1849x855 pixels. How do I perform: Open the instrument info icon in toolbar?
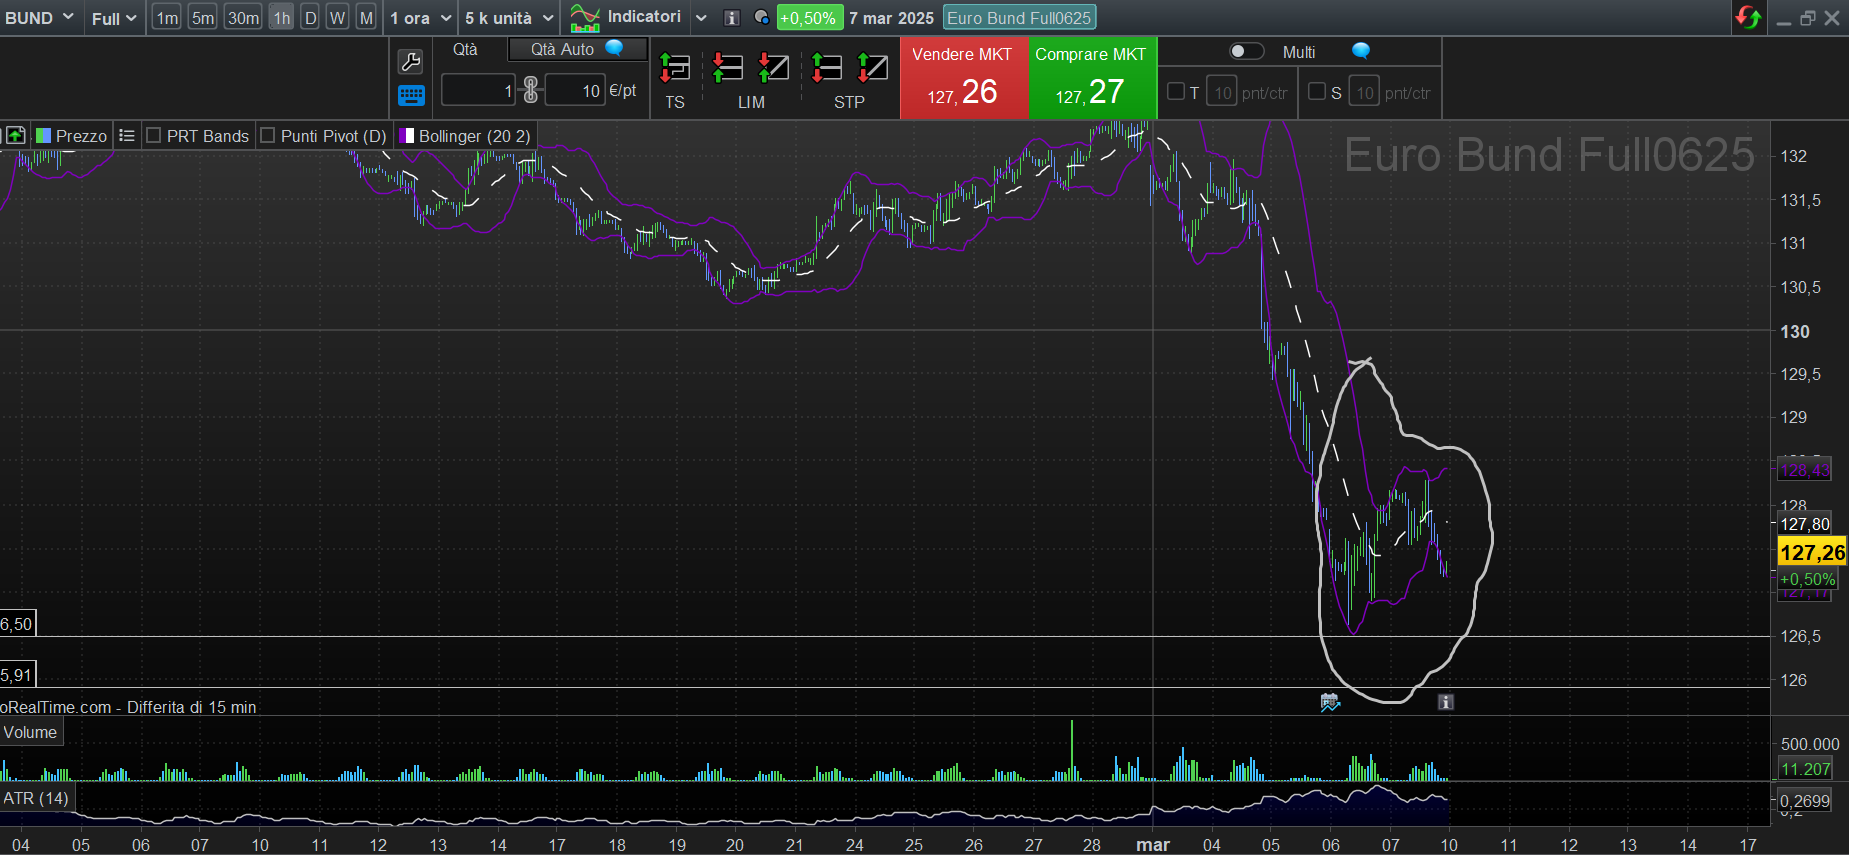point(732,18)
